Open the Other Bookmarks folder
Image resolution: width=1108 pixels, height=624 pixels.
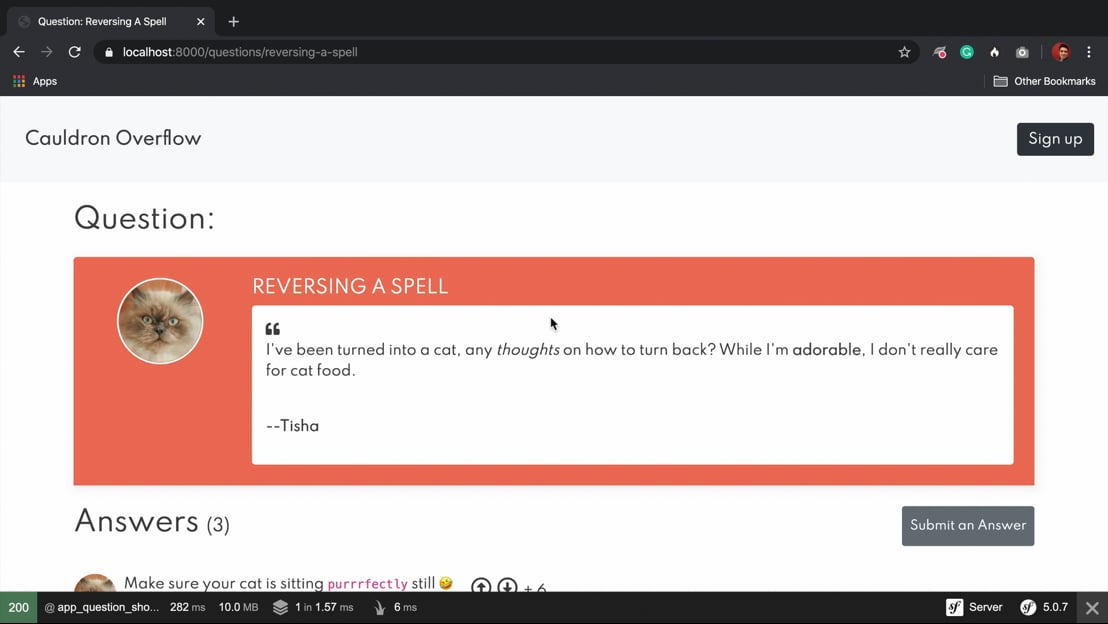1044,81
